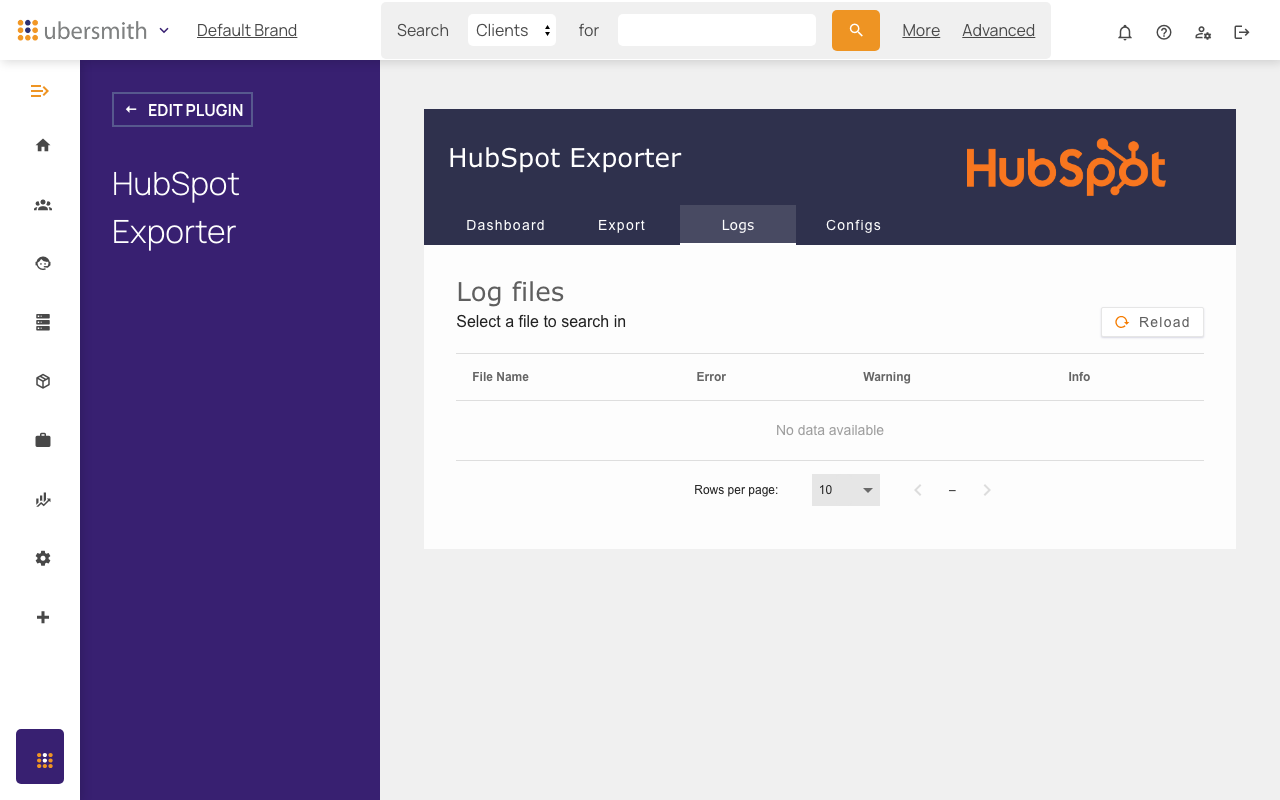1280x800 pixels.
Task: Reload the log files list
Action: pos(1152,322)
